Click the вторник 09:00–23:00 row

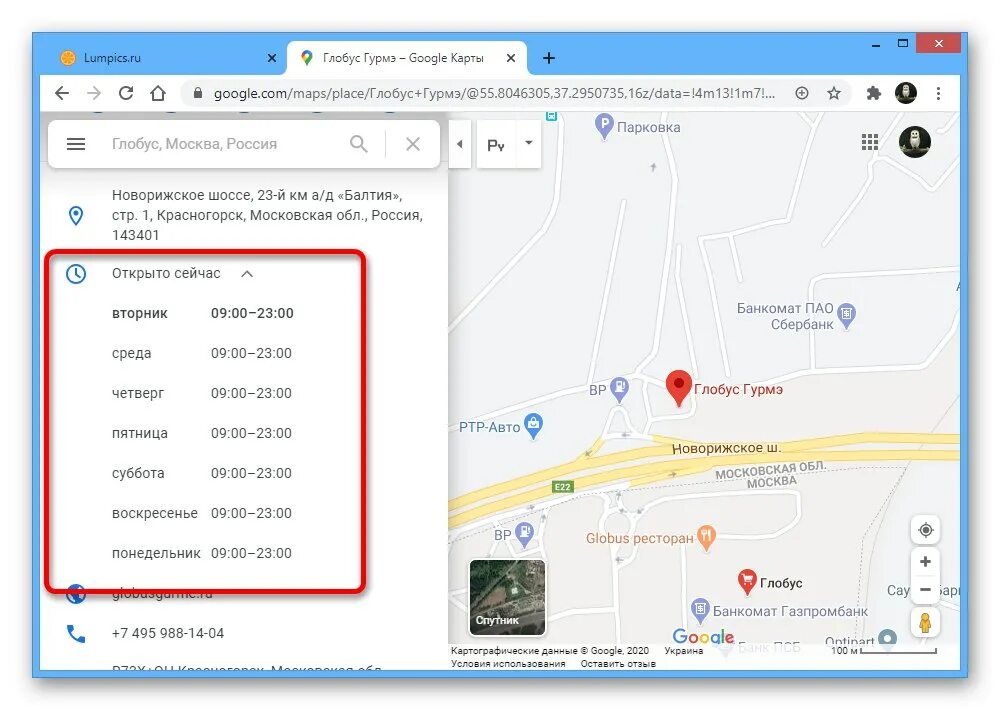[x=203, y=313]
